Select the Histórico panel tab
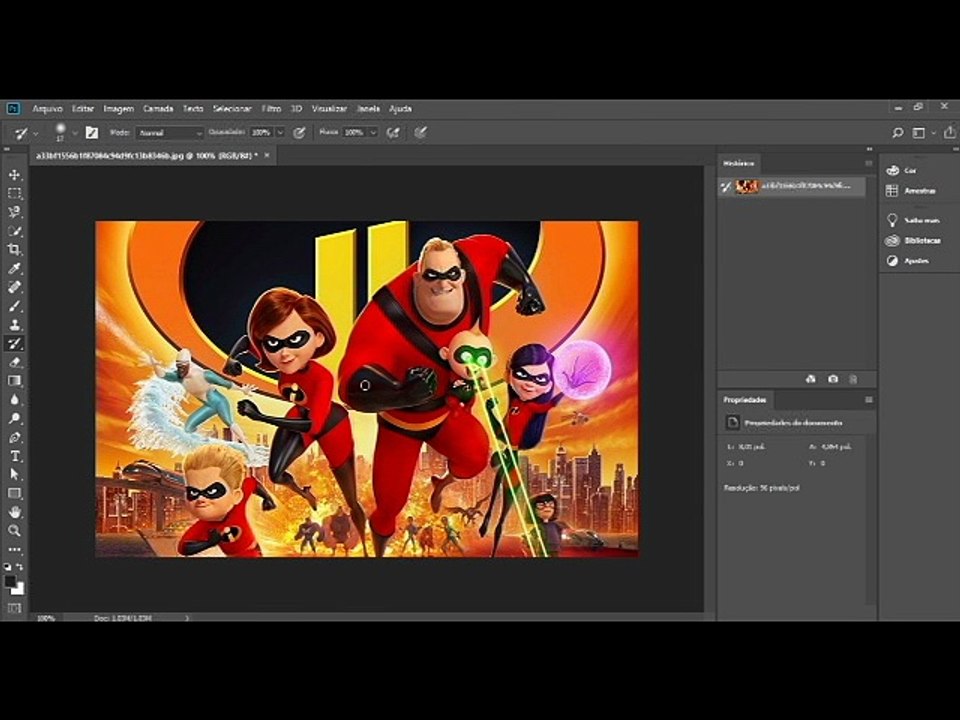This screenshot has height=720, width=960. click(x=738, y=163)
